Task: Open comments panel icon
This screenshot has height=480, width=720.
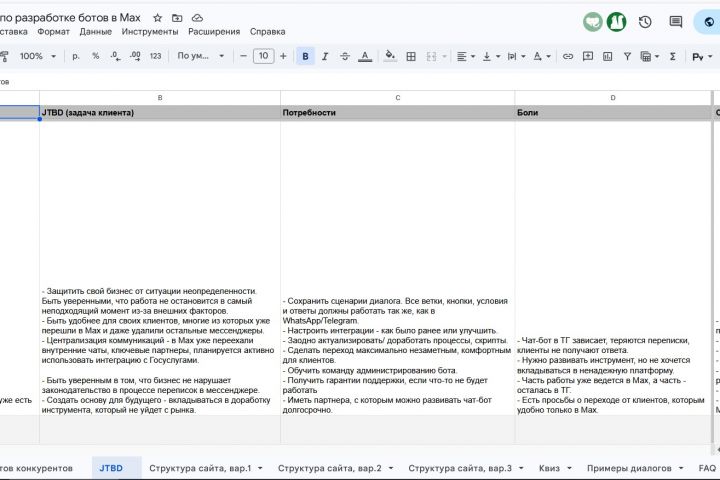Action: tap(675, 22)
